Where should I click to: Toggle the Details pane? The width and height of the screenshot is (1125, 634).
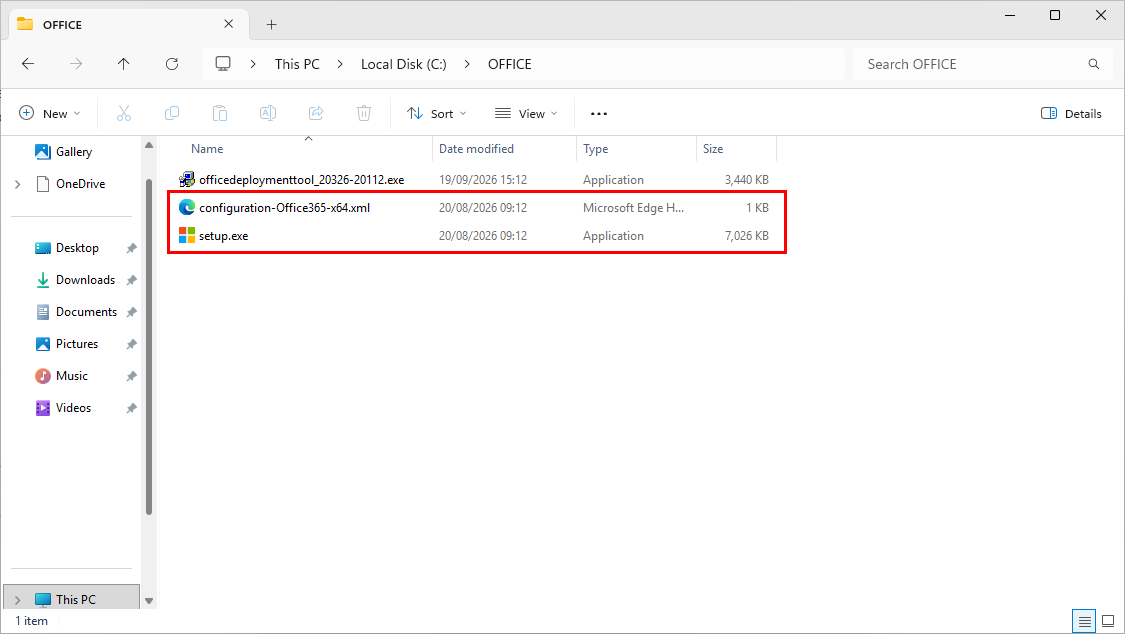1070,113
